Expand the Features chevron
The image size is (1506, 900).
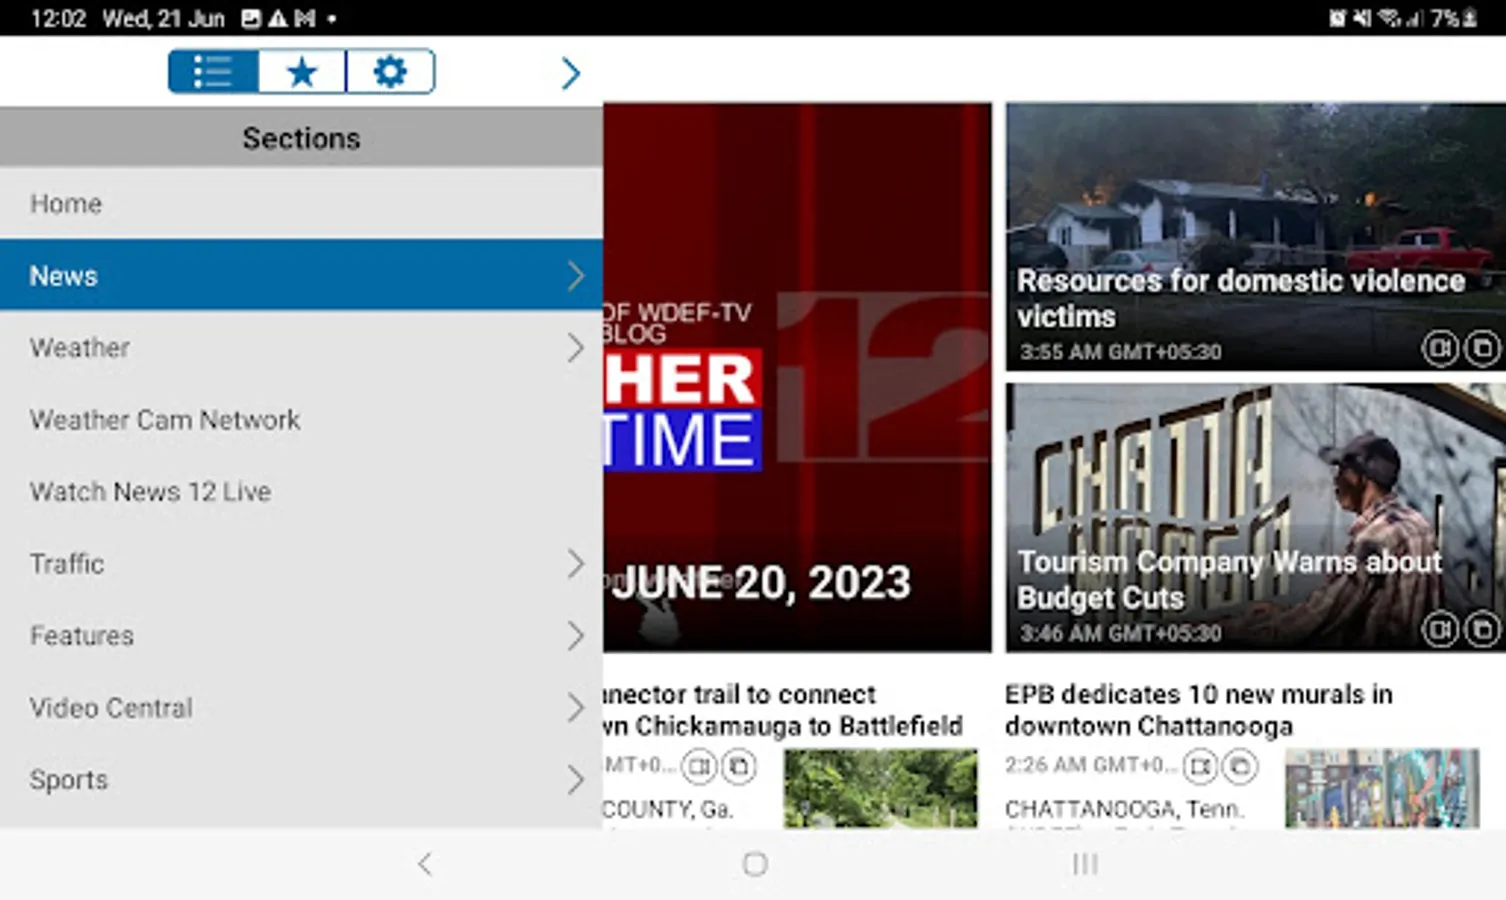576,636
